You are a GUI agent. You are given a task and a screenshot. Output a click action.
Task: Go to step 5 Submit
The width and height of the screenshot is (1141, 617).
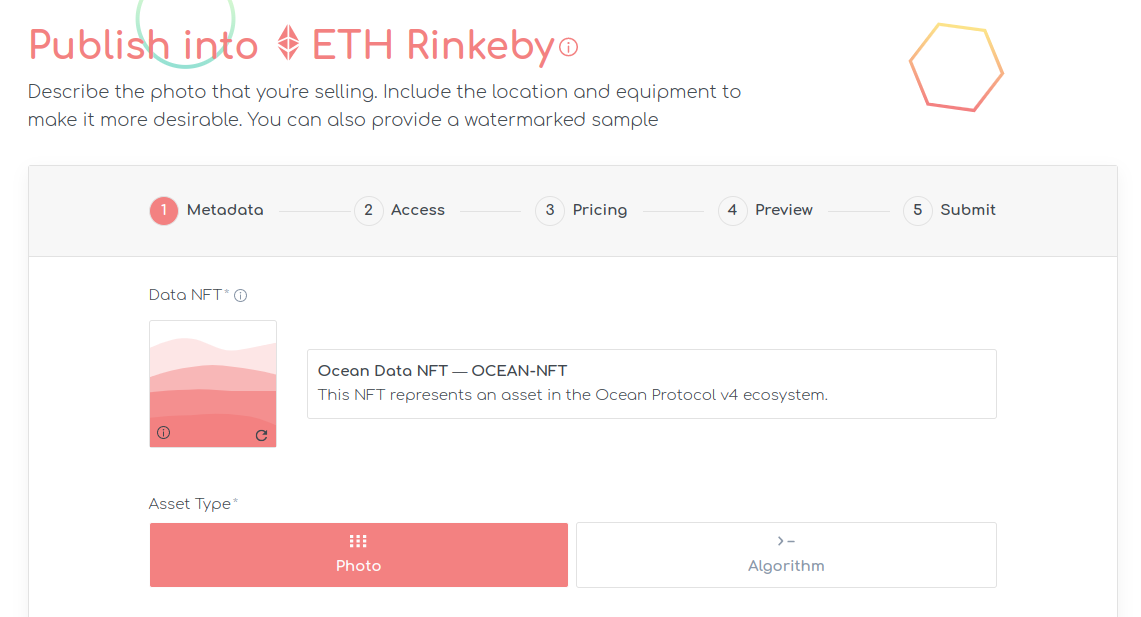coord(950,210)
